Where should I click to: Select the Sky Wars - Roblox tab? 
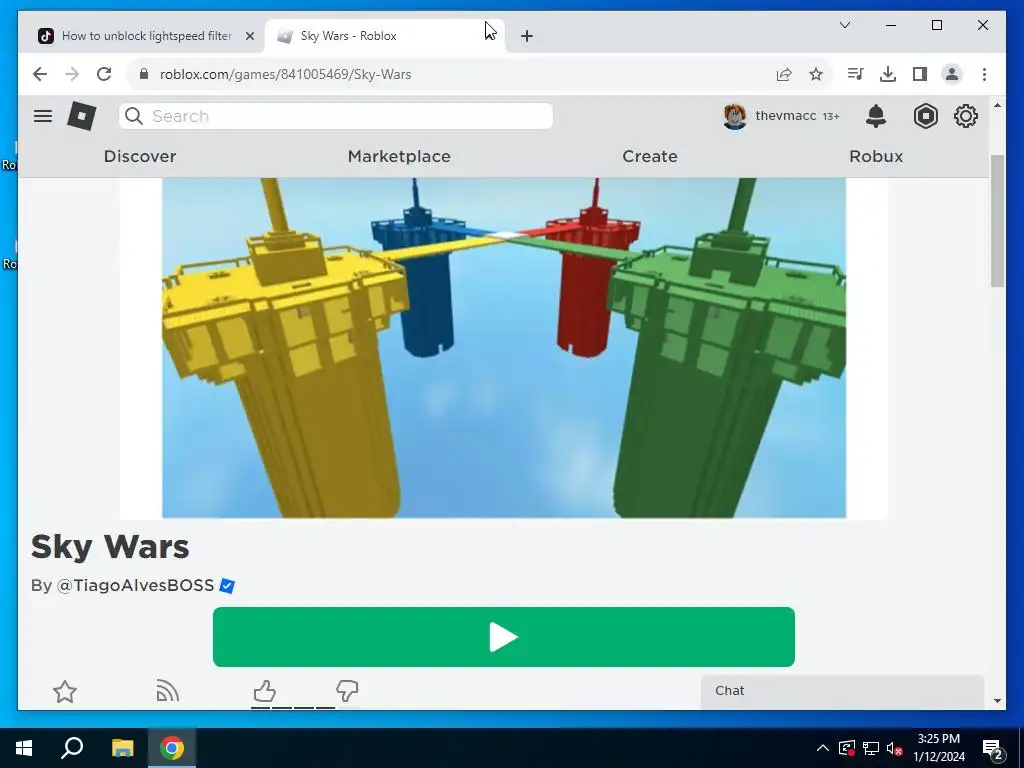[384, 36]
